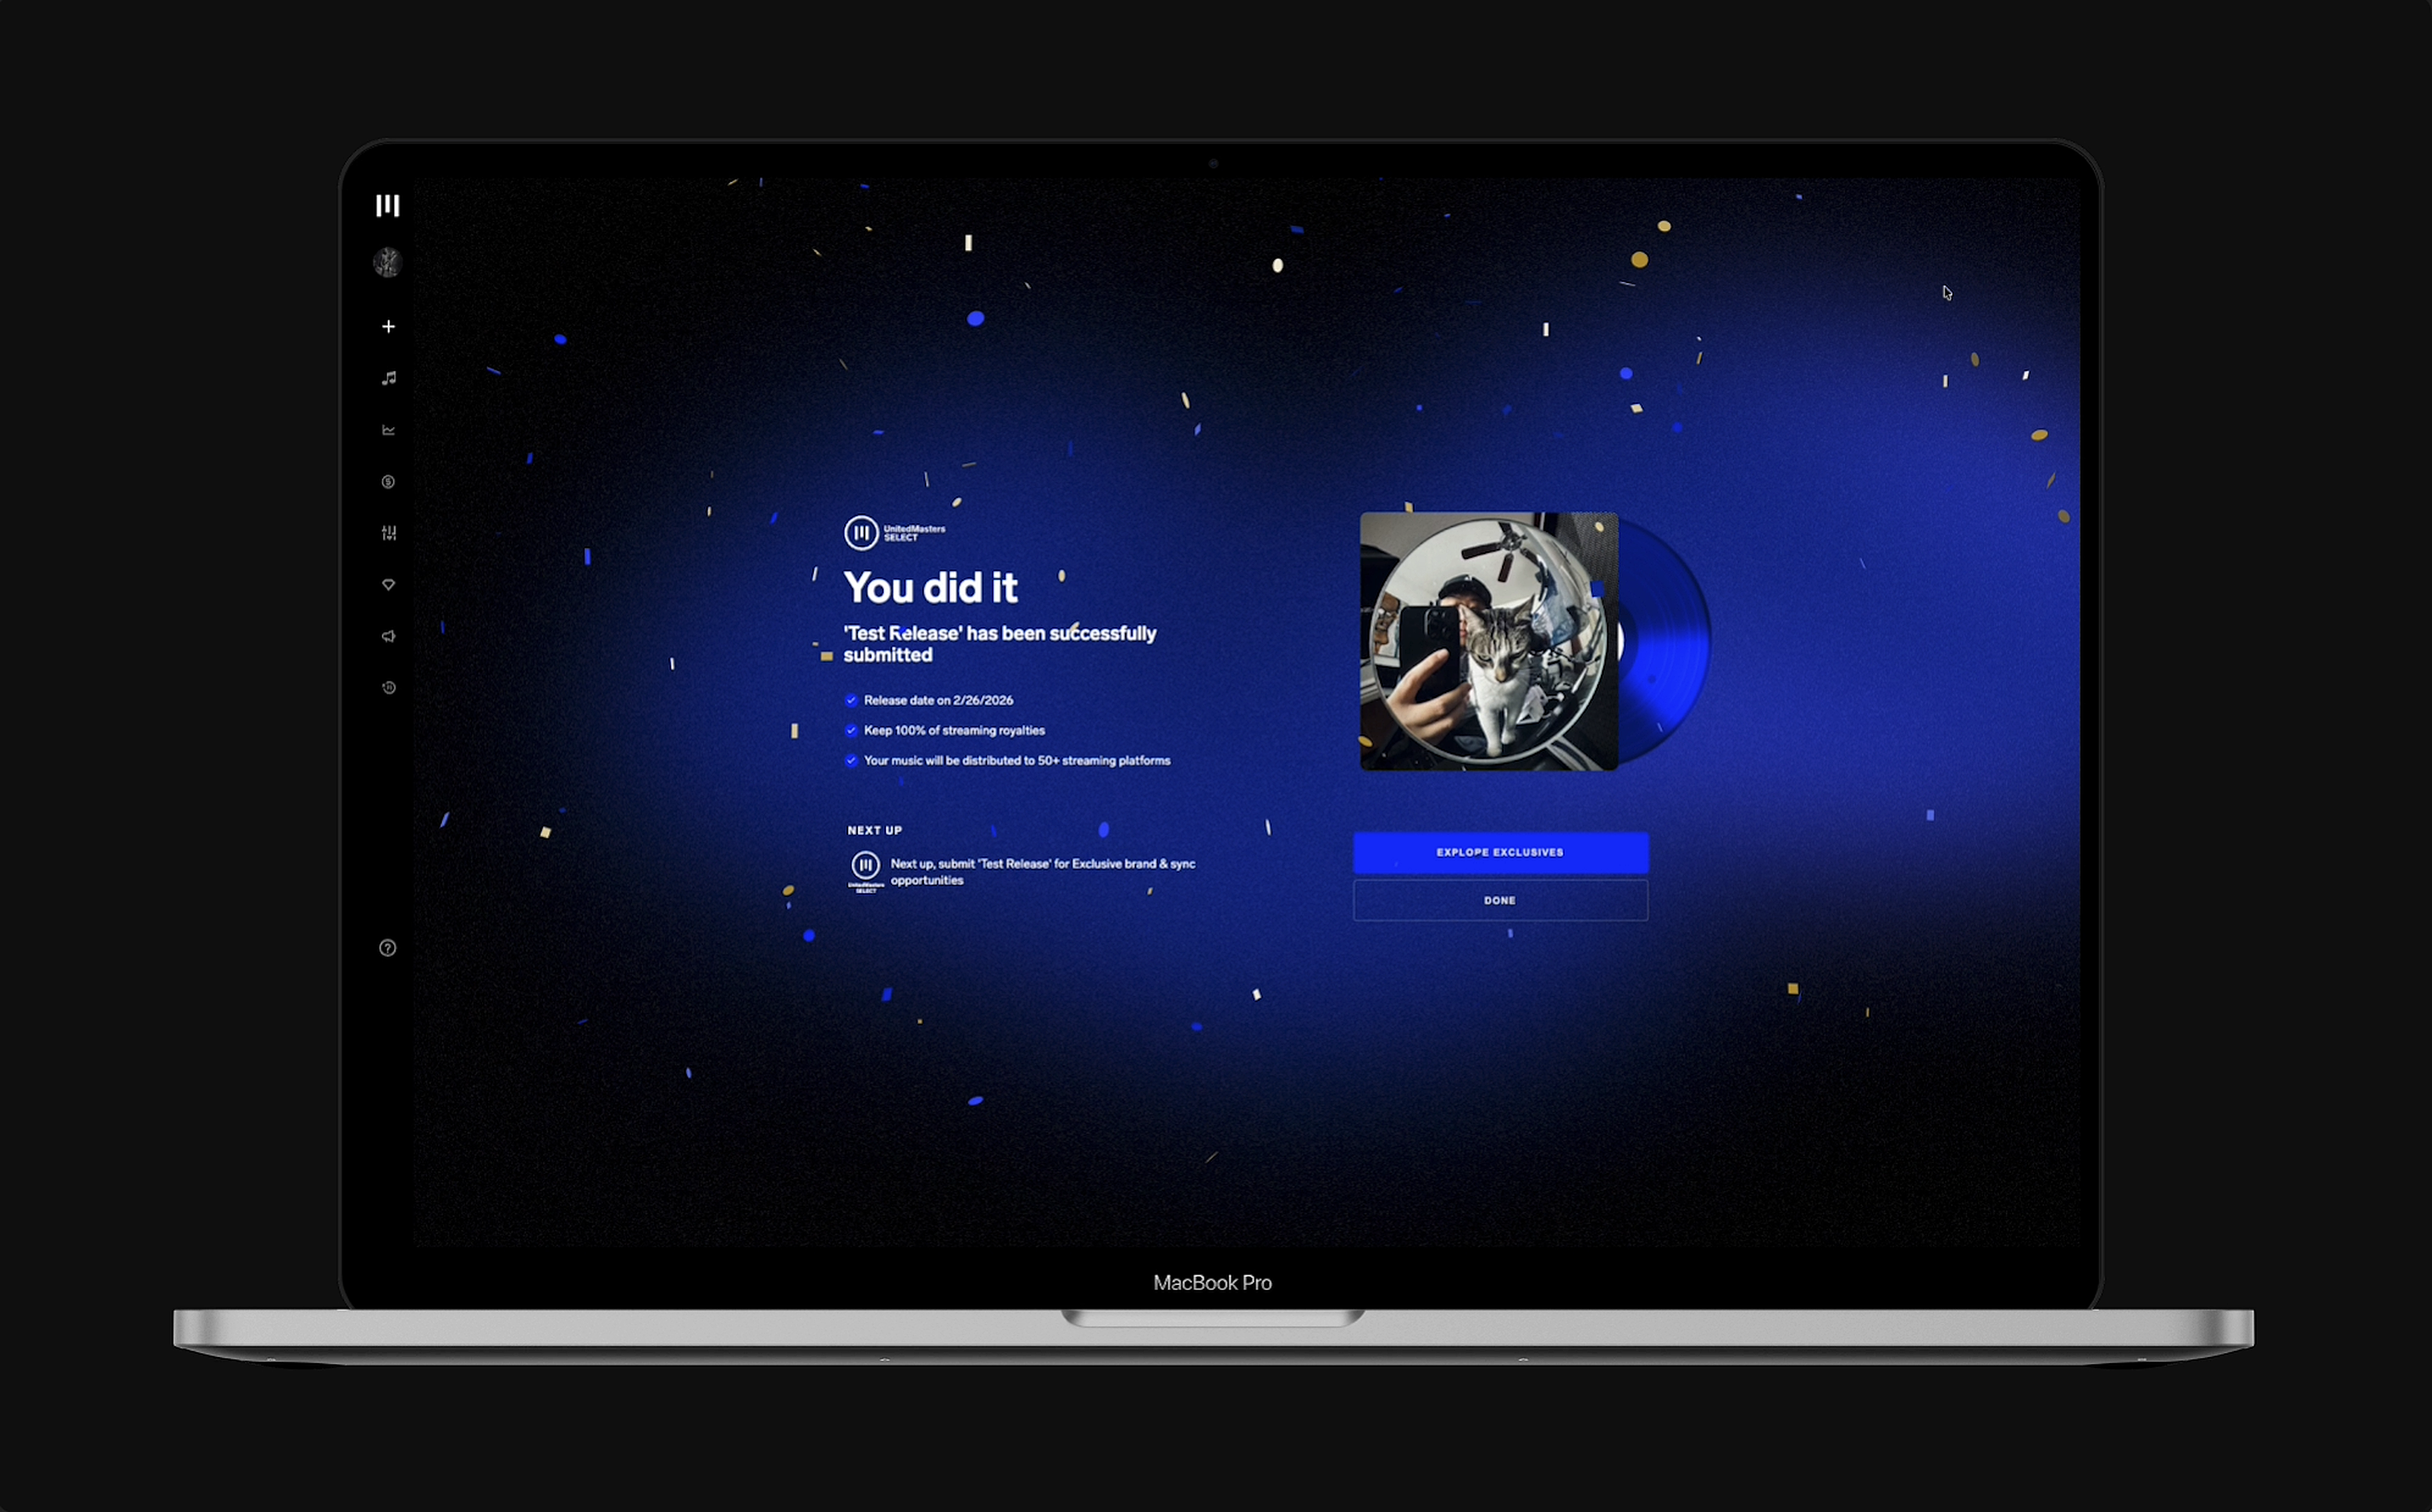Open the music releases section
This screenshot has width=2432, height=1512.
388,378
